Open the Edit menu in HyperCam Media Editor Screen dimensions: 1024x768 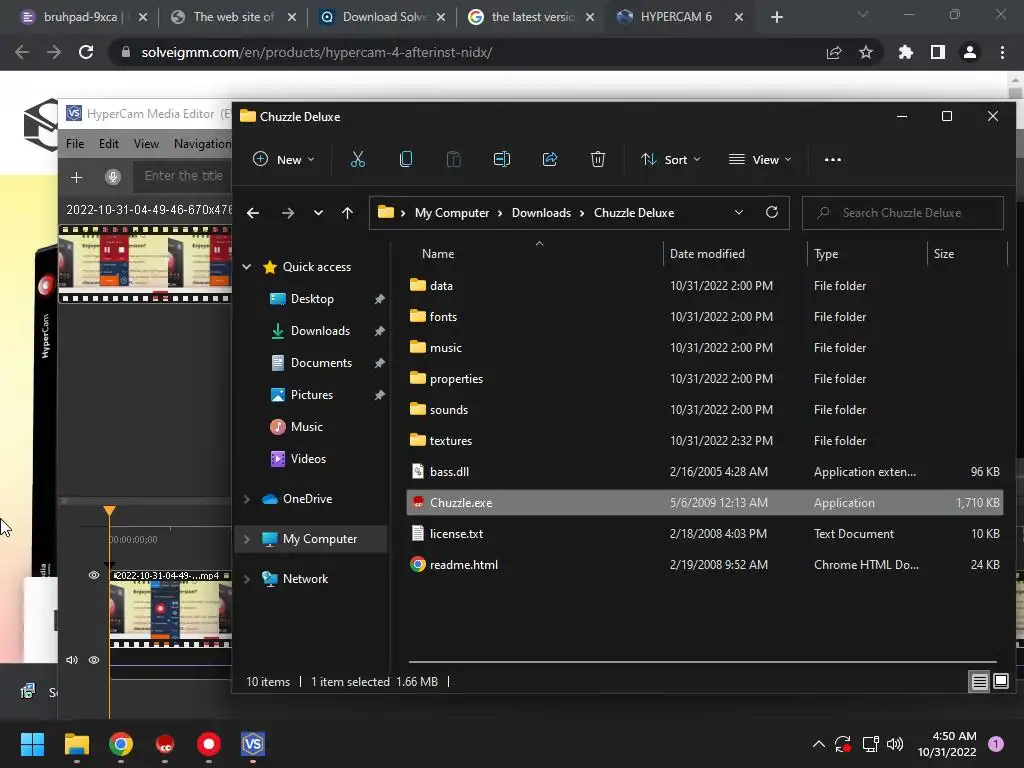(108, 144)
